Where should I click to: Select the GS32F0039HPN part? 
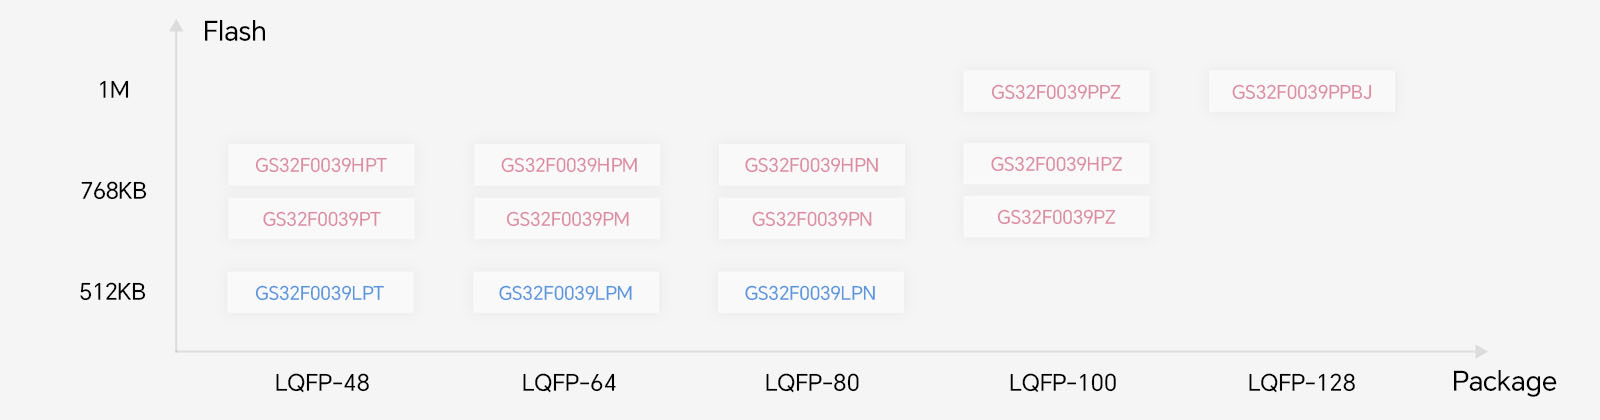tap(812, 165)
